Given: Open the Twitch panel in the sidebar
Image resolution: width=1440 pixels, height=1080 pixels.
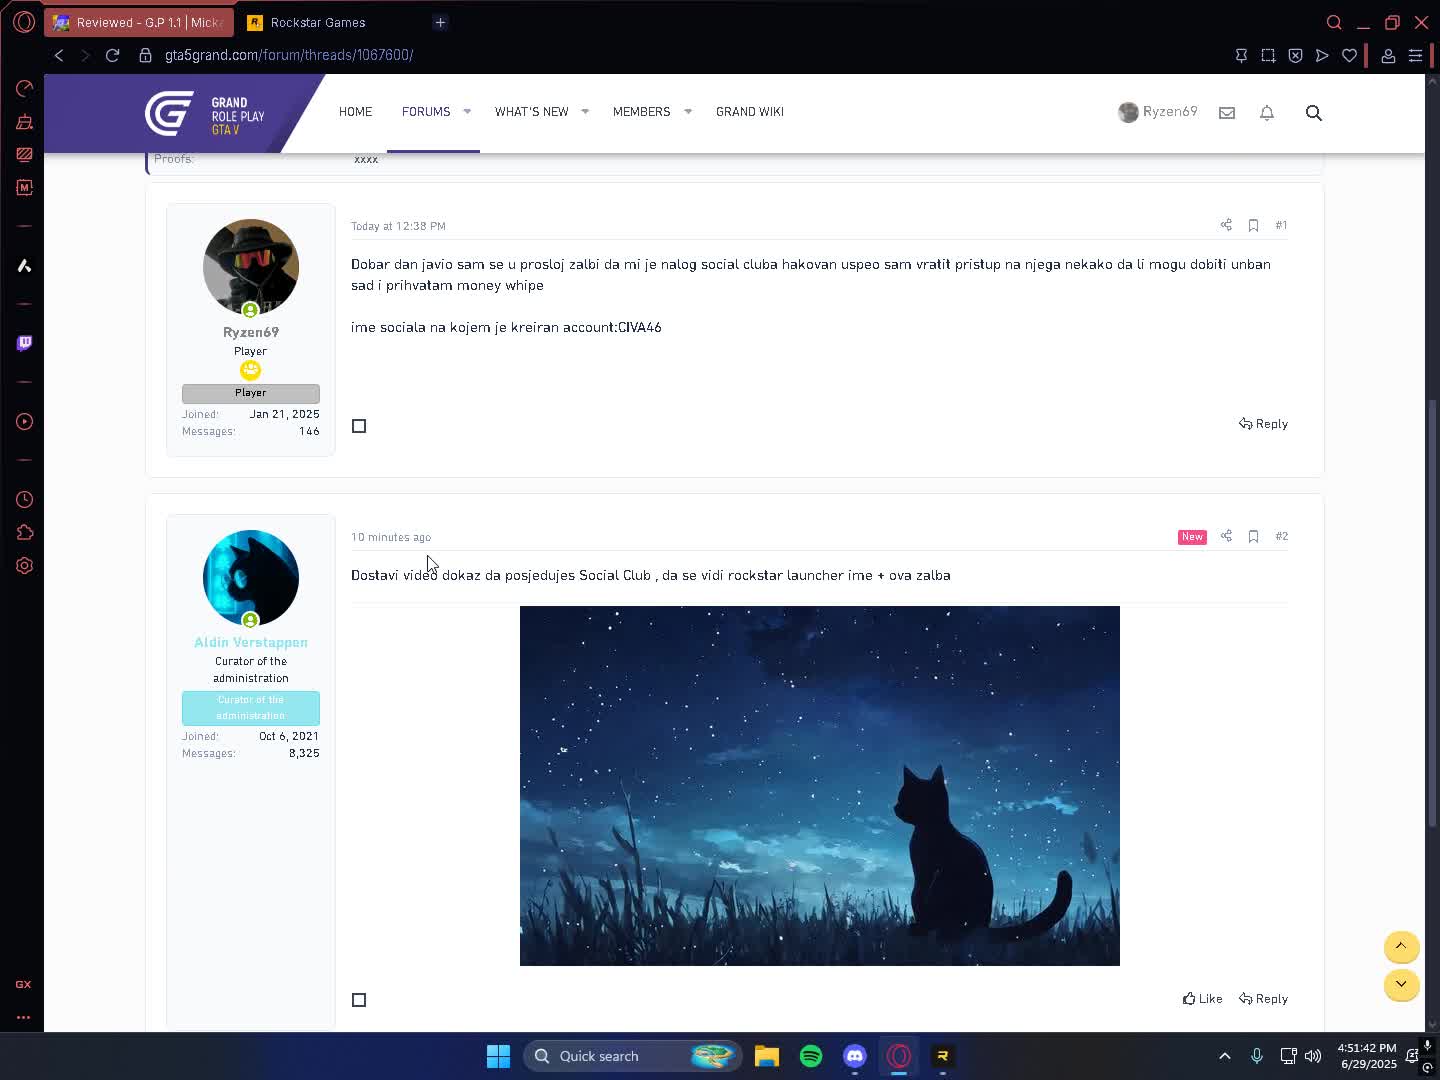Looking at the screenshot, I should (x=23, y=343).
